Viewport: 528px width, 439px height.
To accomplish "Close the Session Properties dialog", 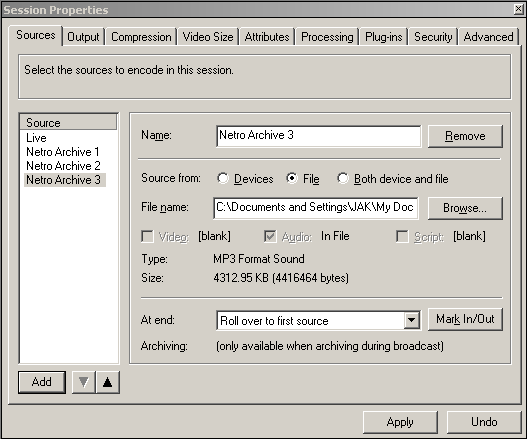I will (x=519, y=9).
